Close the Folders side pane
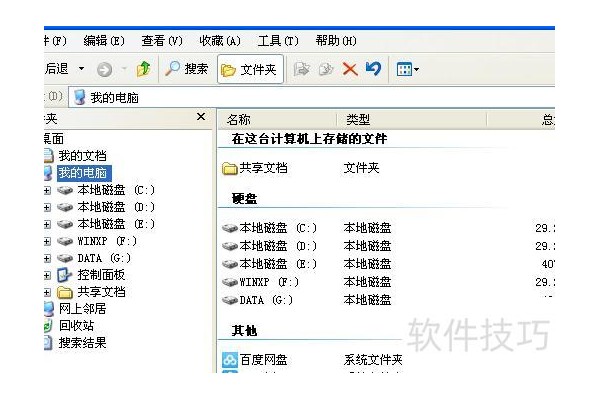This screenshot has height=400, width=600. pos(201,117)
